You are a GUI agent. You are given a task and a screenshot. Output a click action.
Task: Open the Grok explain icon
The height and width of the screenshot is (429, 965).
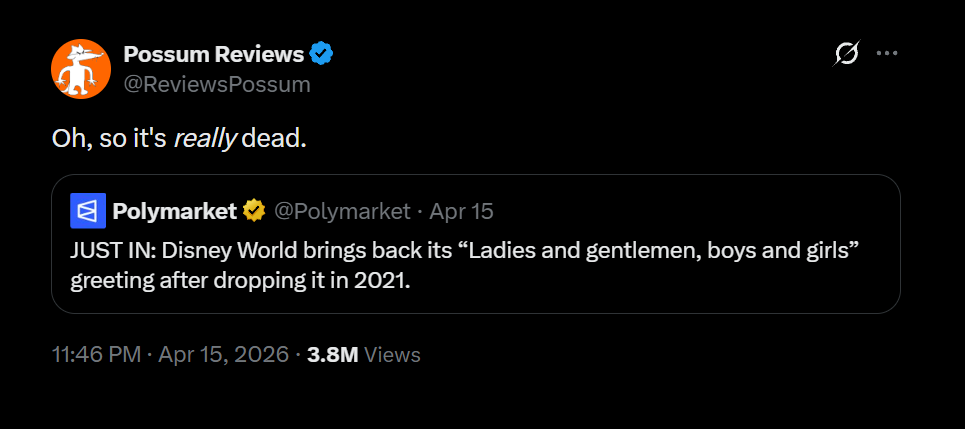click(x=846, y=55)
